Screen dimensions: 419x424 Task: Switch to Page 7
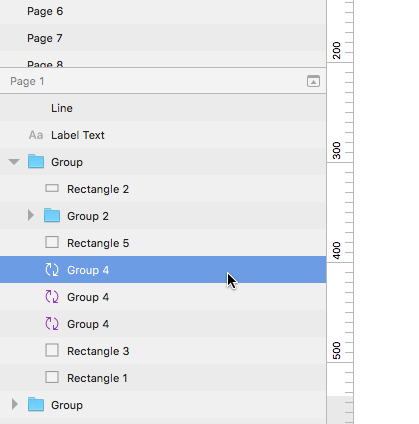(163, 38)
